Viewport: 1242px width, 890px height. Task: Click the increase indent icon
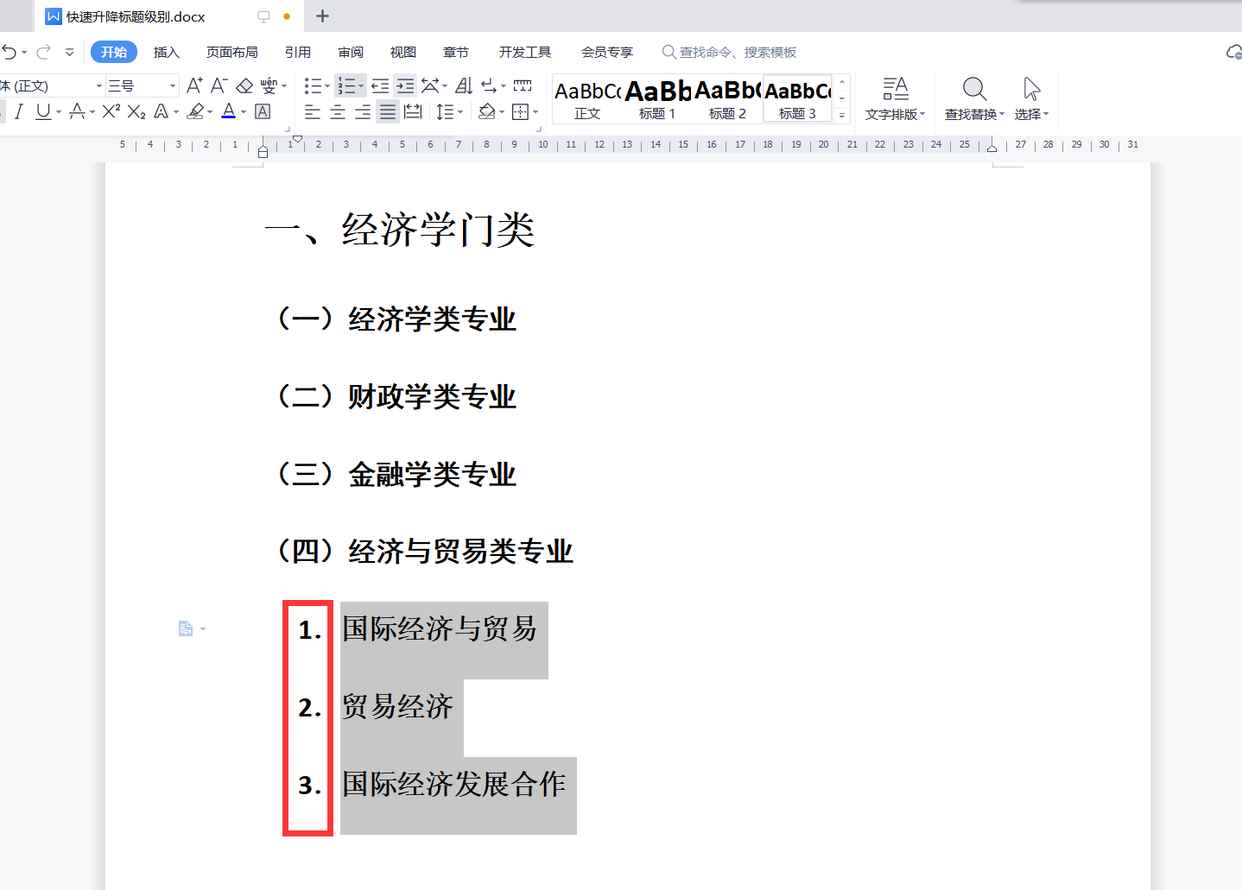point(406,85)
